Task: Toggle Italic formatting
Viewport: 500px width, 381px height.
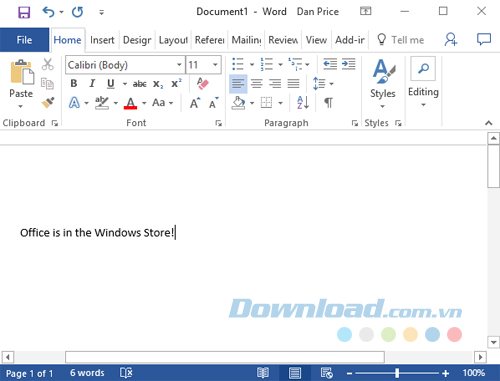Action: pos(92,83)
